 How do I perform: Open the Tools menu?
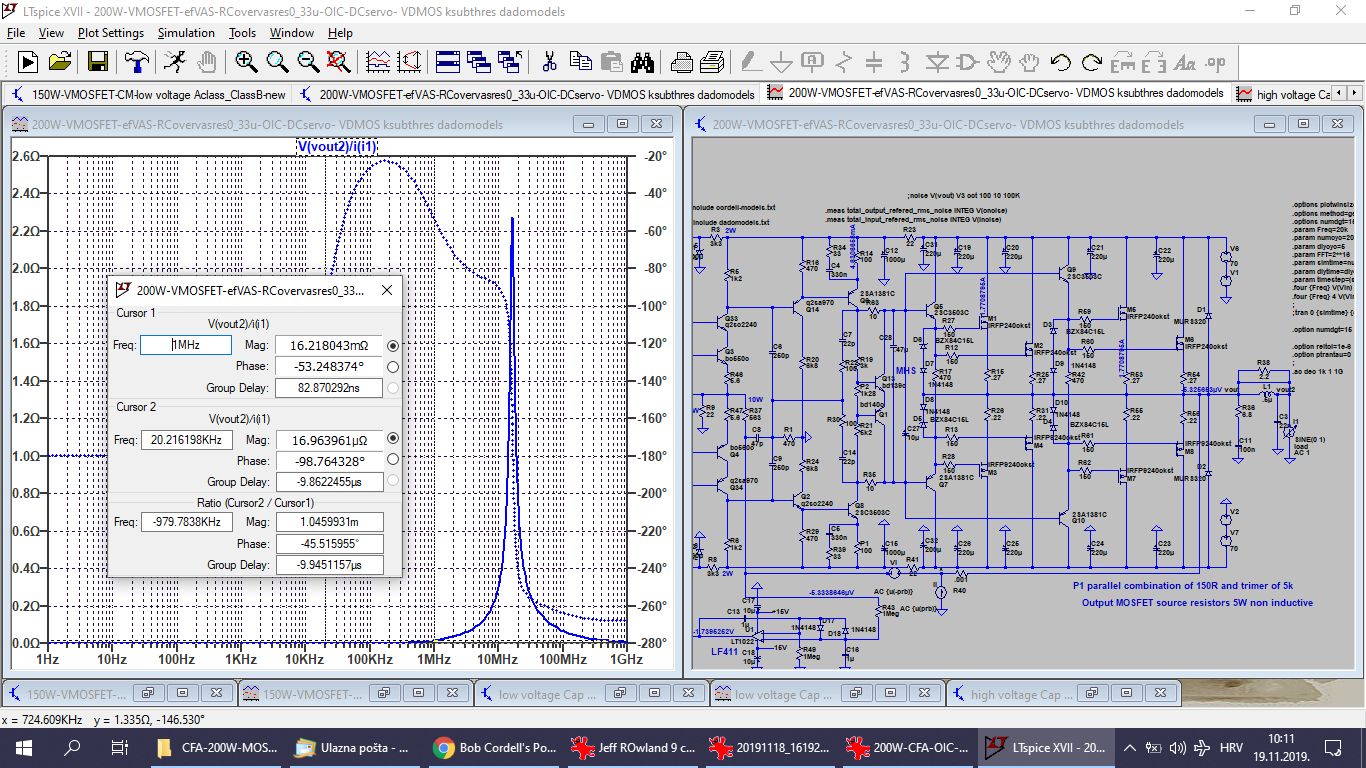[242, 32]
